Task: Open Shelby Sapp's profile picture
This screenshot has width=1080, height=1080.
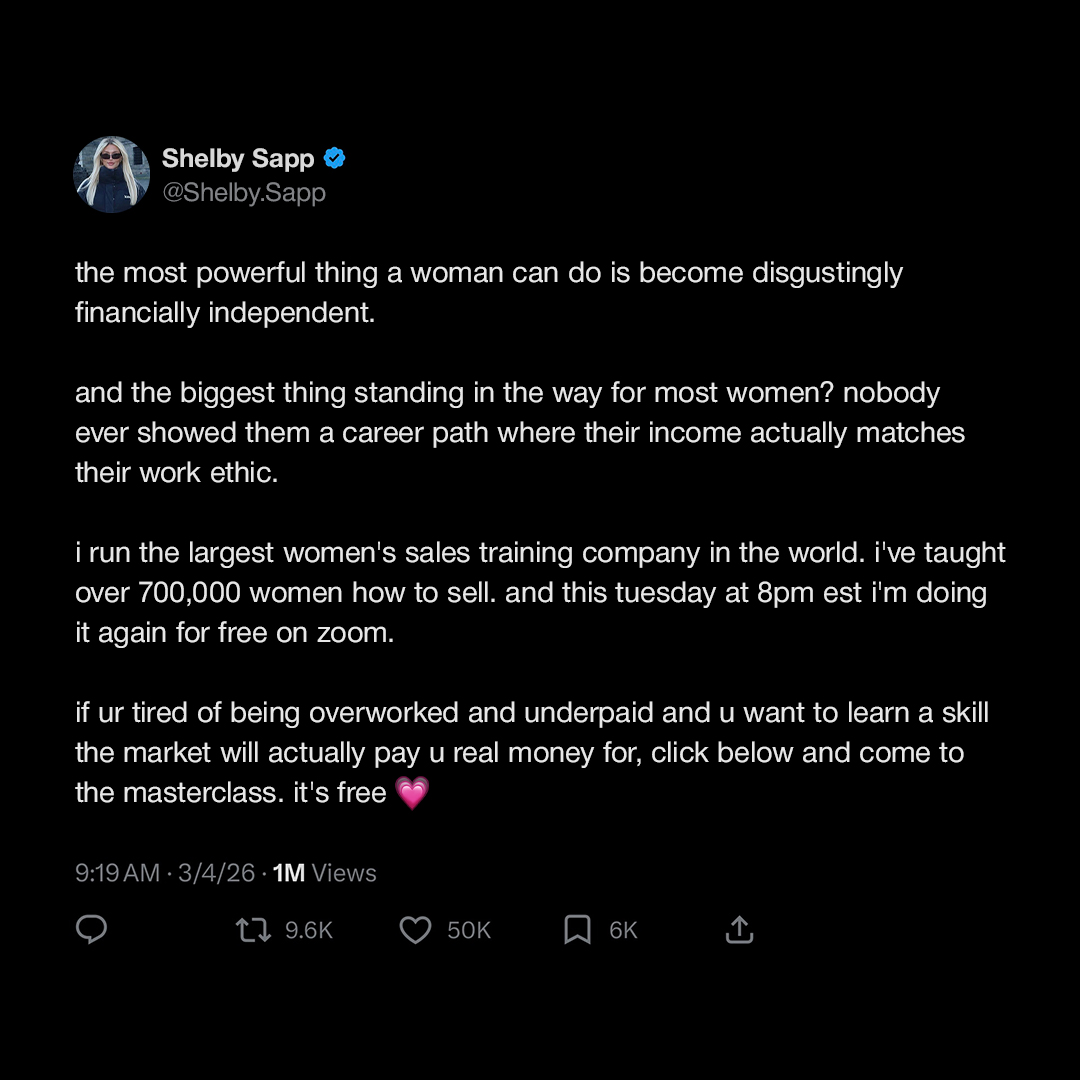Action: click(111, 174)
